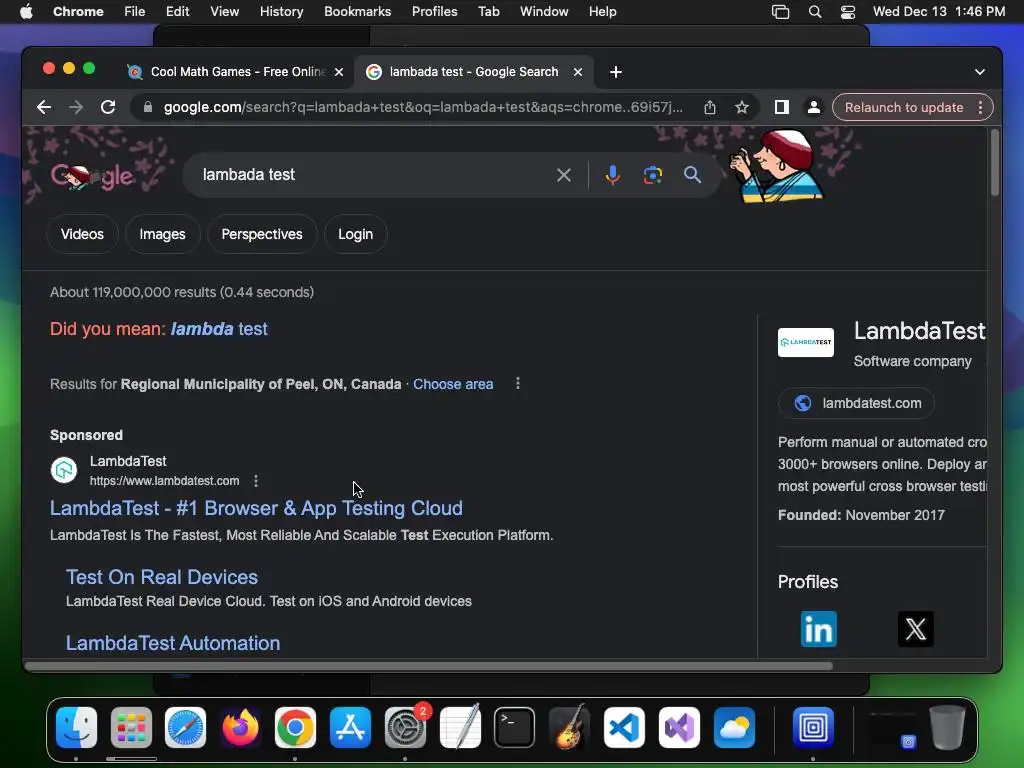
Task: Open System Settings in the dock
Action: tap(405, 727)
